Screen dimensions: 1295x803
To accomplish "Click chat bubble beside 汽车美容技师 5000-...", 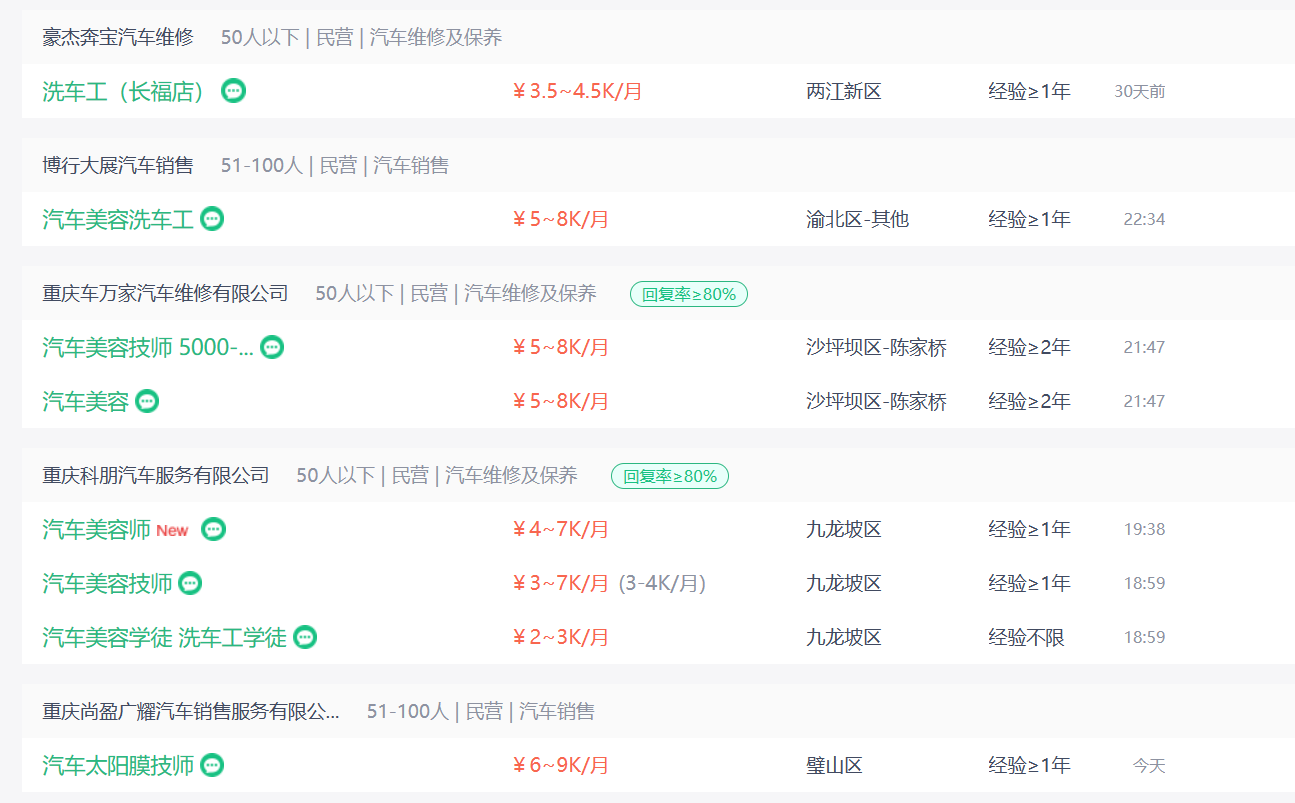I will coord(272,347).
